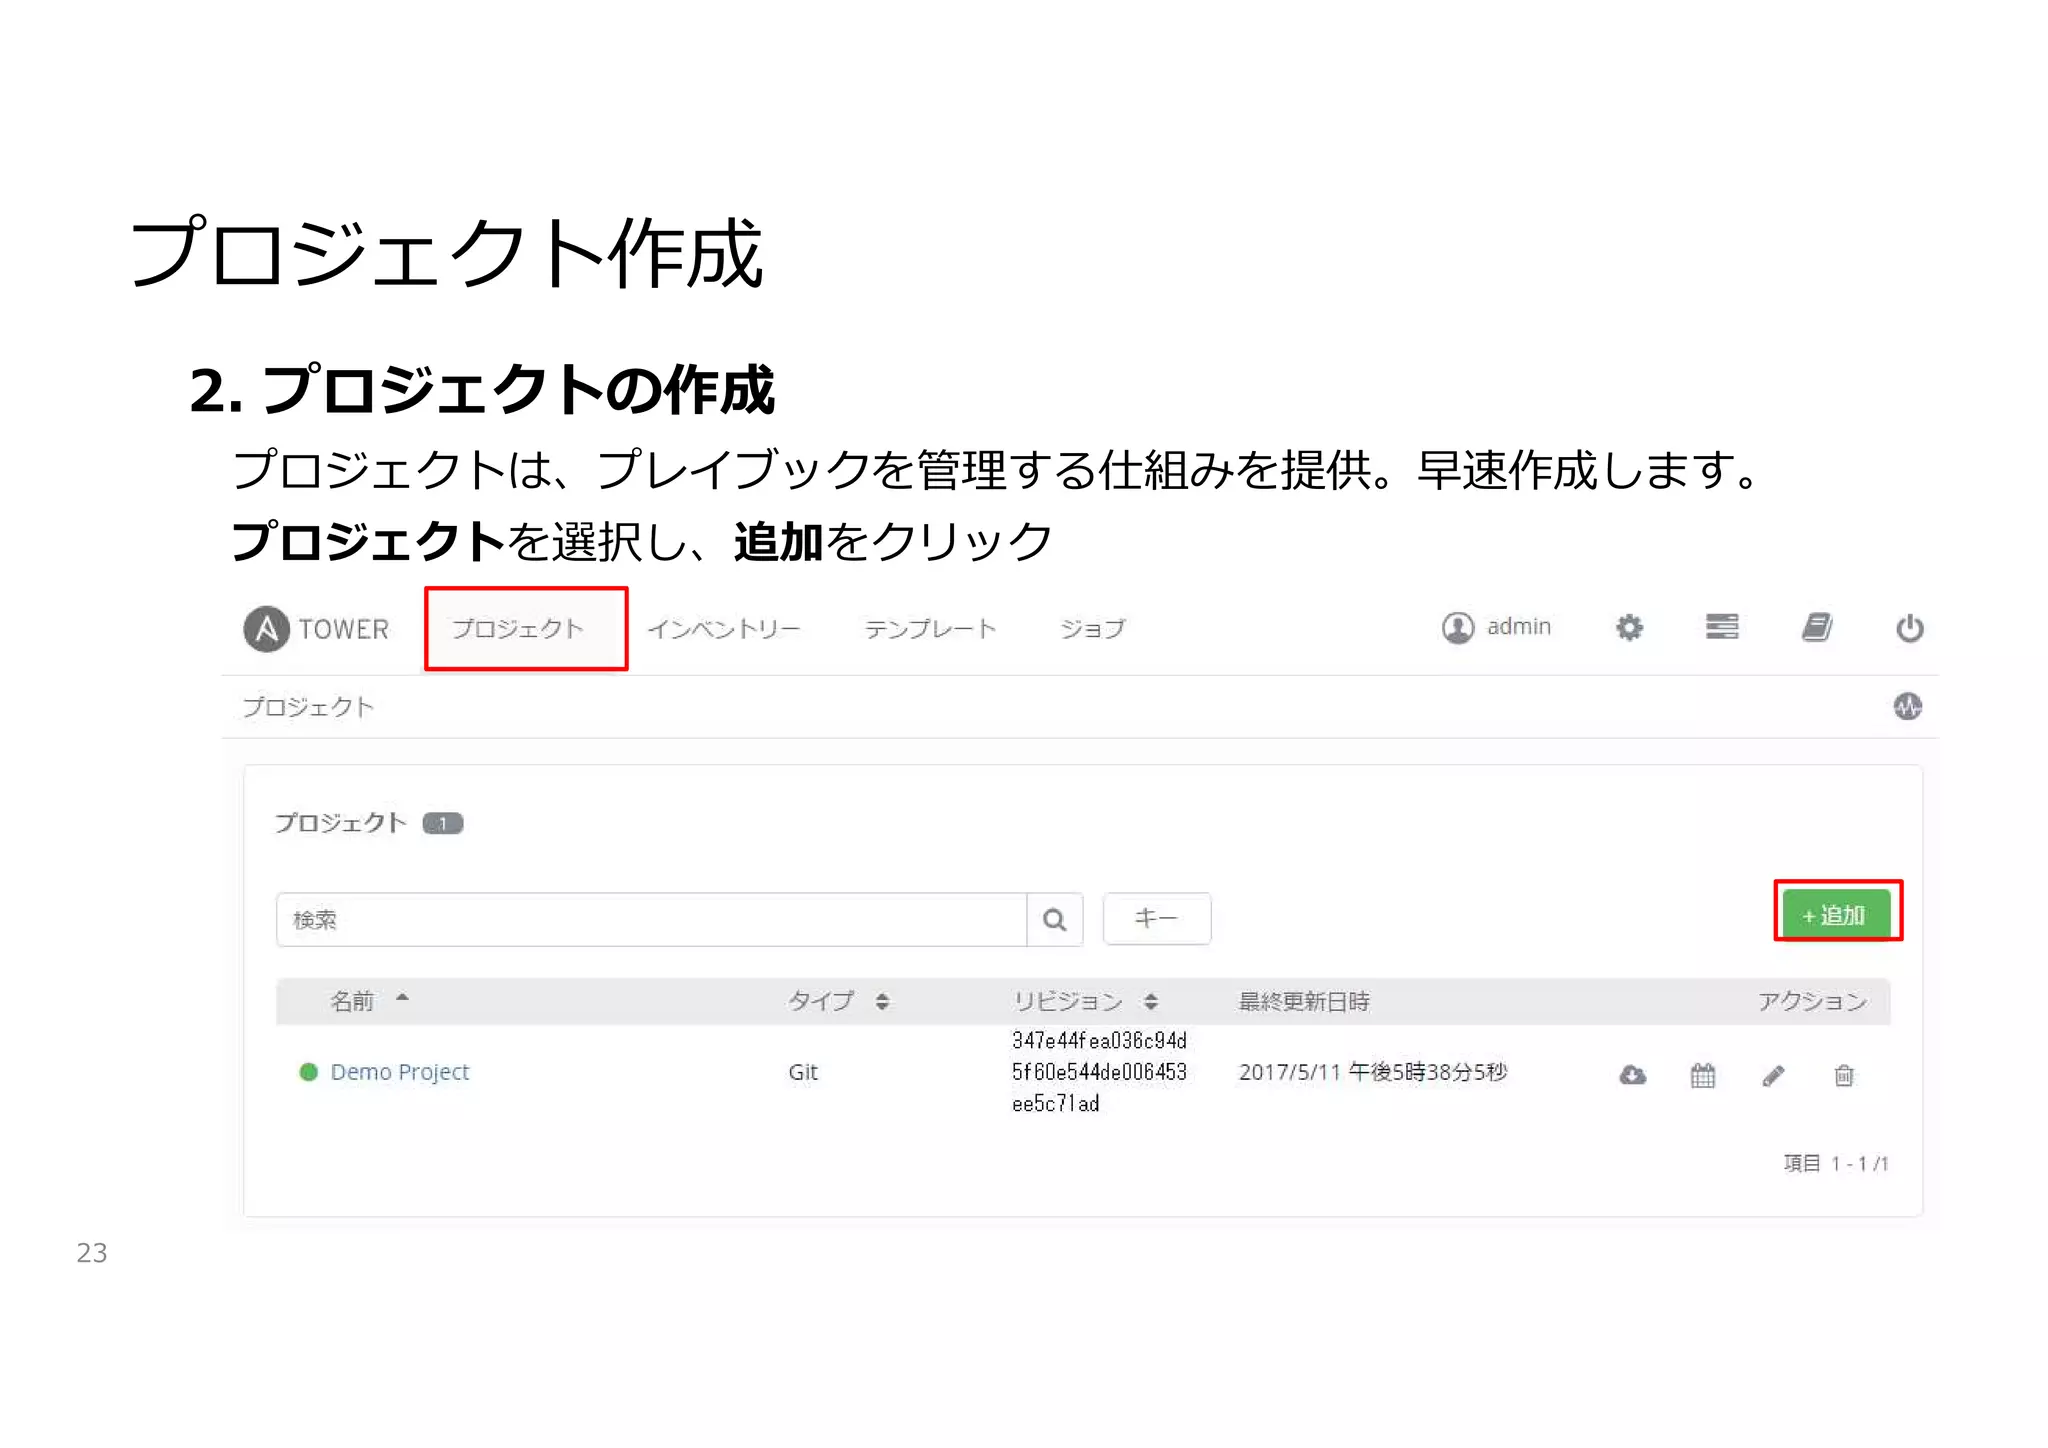Sort table by リビジョン column

coord(1085,1001)
